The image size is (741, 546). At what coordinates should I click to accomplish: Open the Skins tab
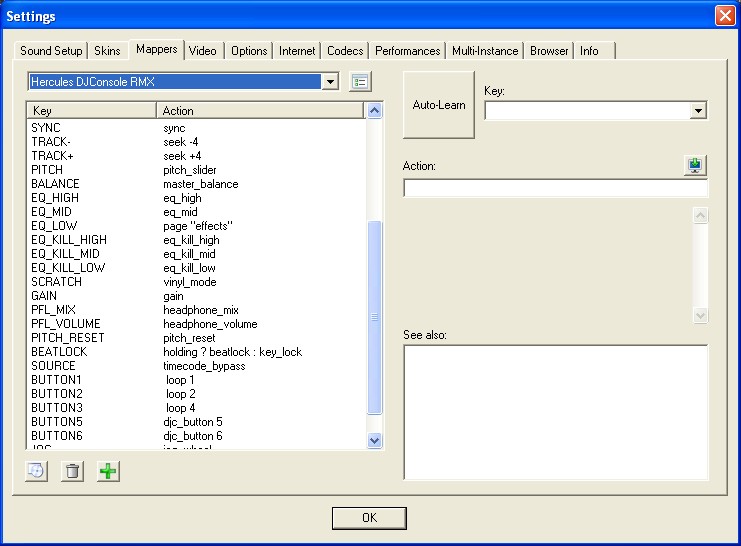click(x=106, y=51)
